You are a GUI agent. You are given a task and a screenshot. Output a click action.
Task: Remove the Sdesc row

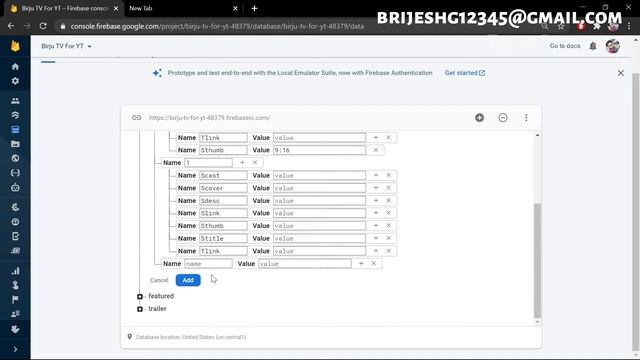click(389, 200)
